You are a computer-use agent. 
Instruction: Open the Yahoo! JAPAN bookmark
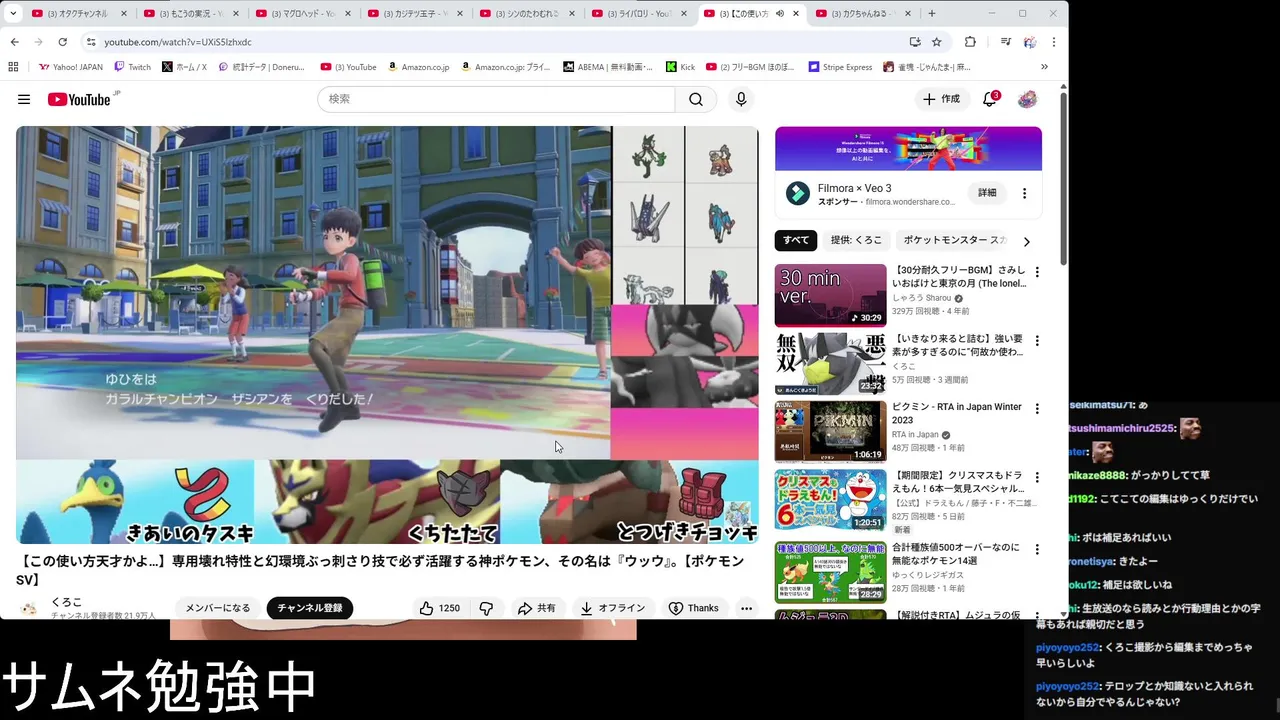(x=70, y=67)
